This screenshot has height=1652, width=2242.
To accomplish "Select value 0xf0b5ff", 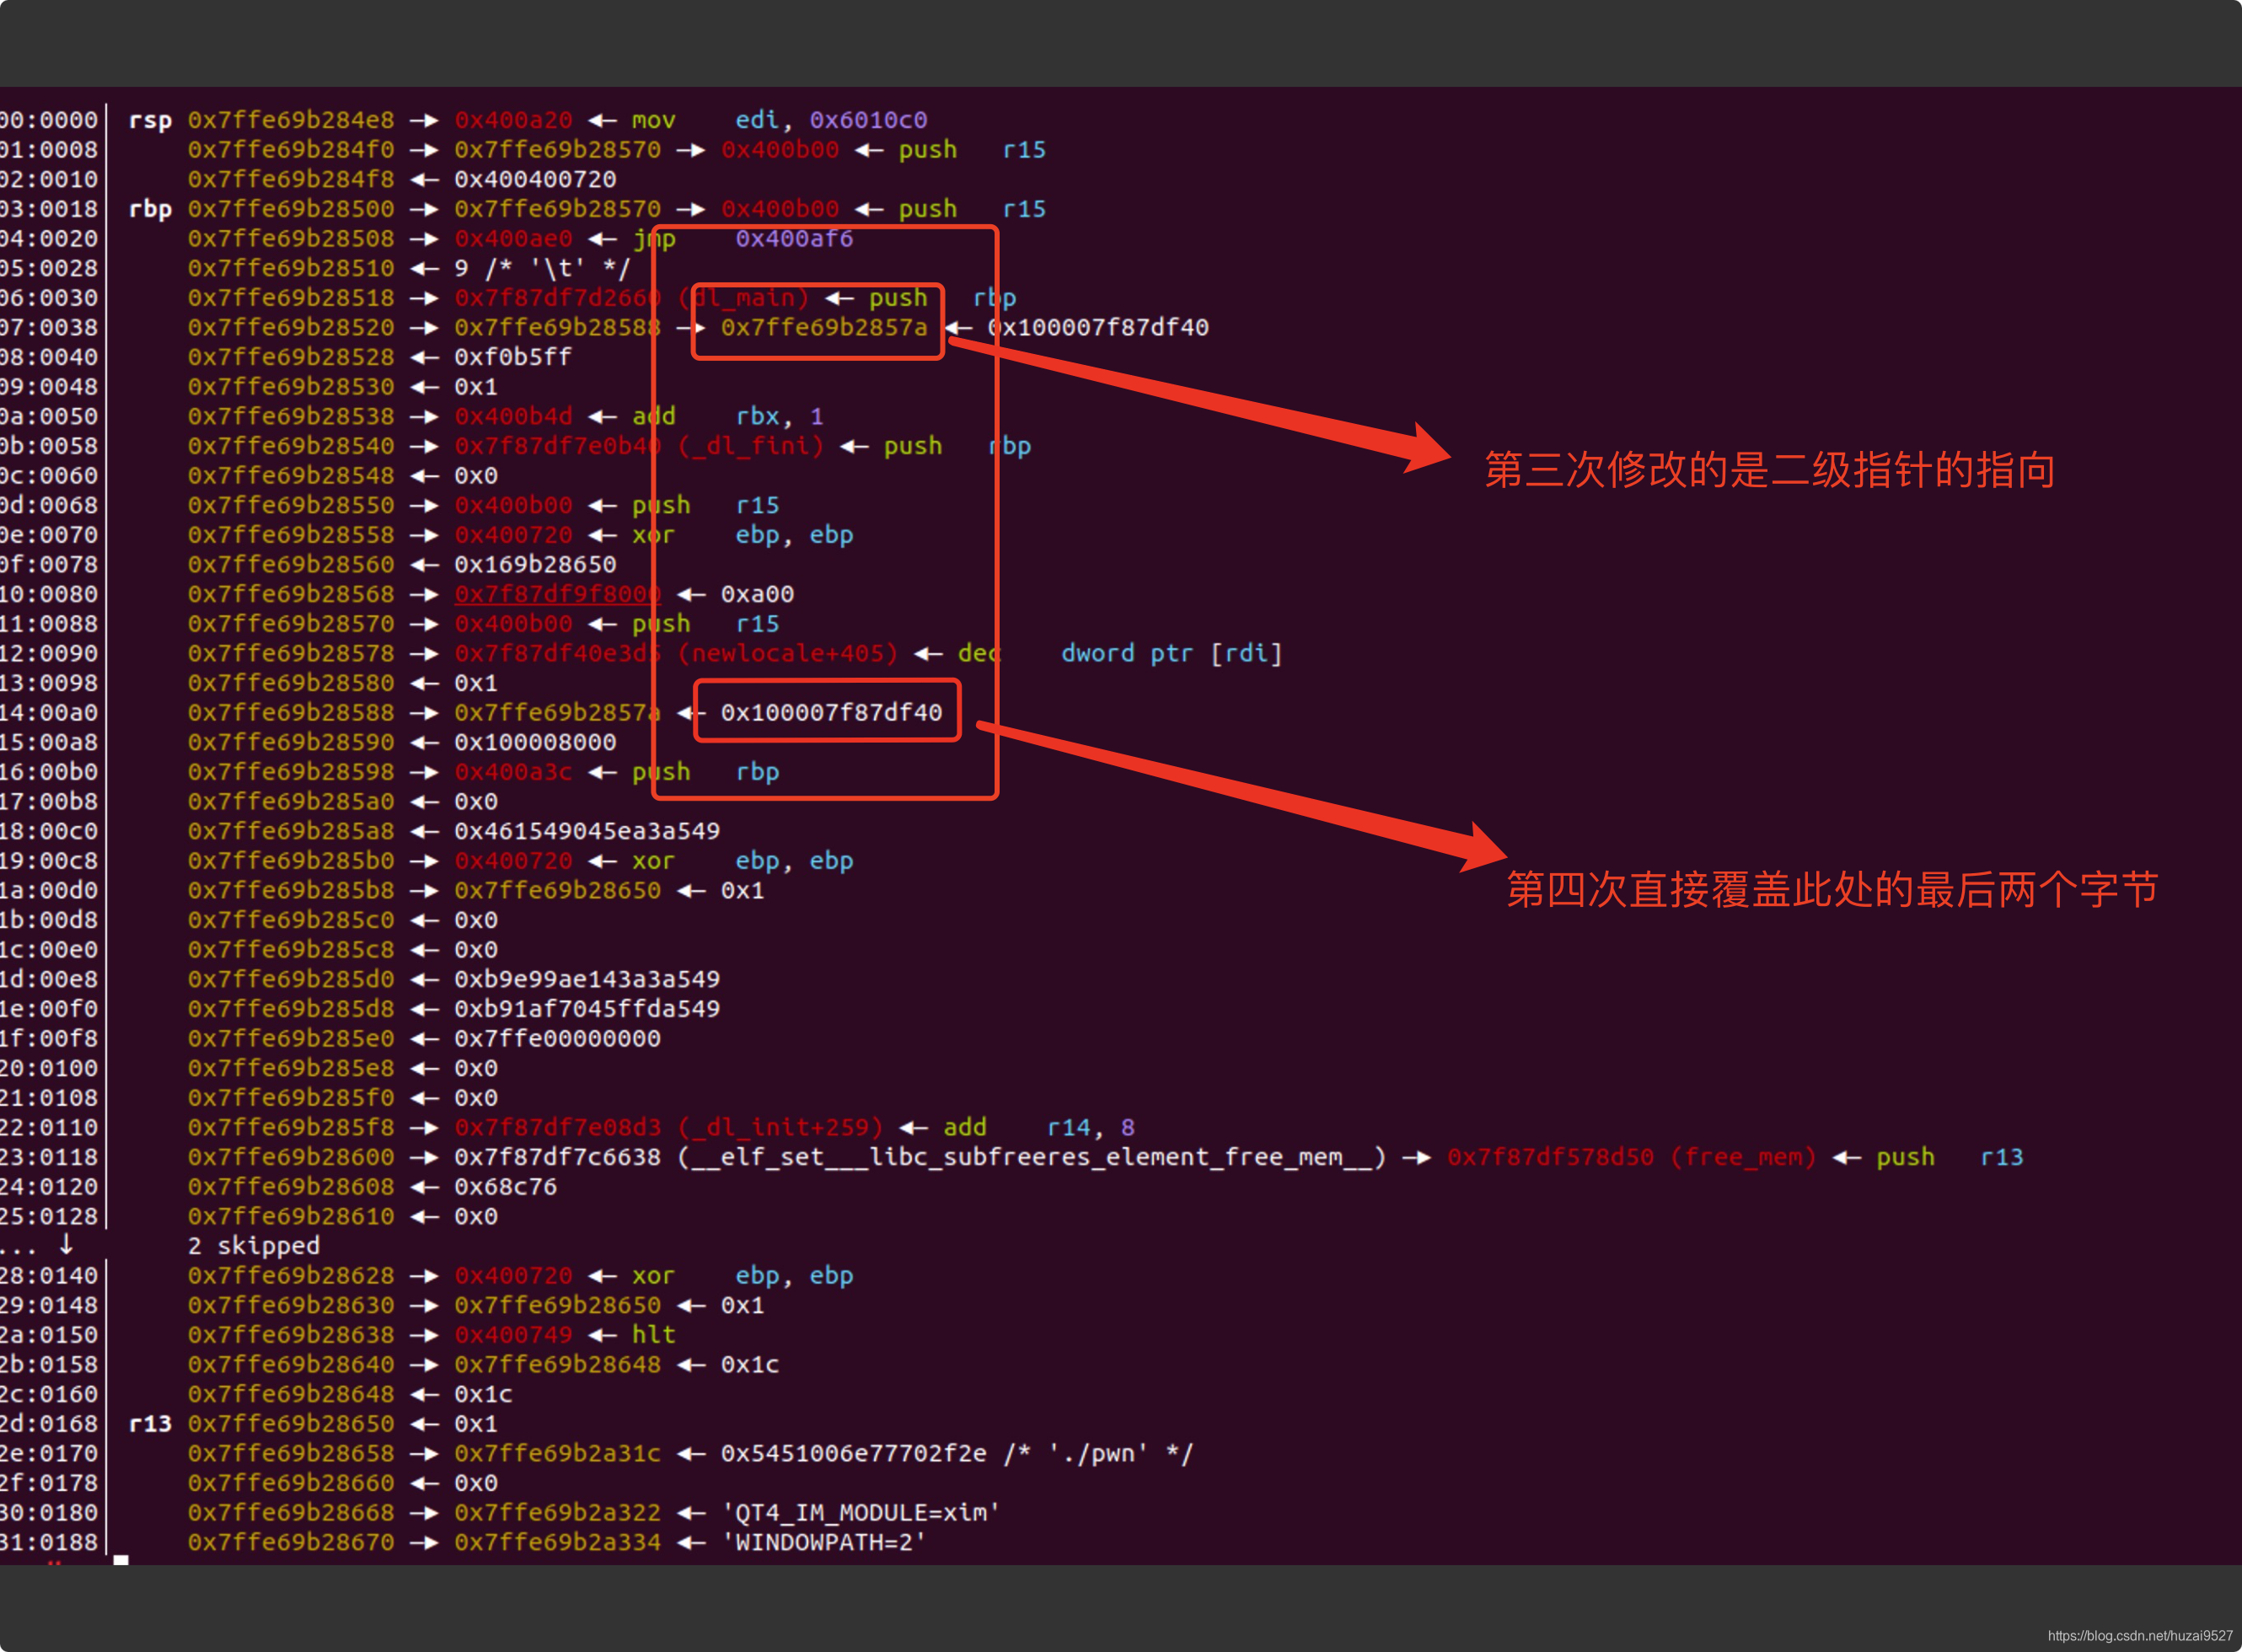I will 513,357.
